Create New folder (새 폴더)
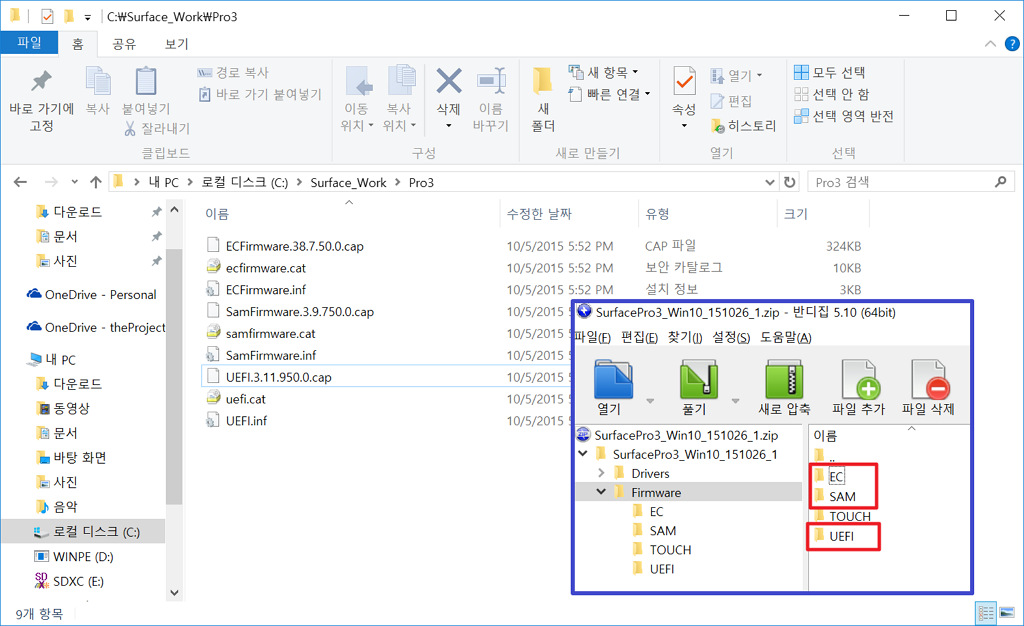The image size is (1024, 626). pos(543,99)
